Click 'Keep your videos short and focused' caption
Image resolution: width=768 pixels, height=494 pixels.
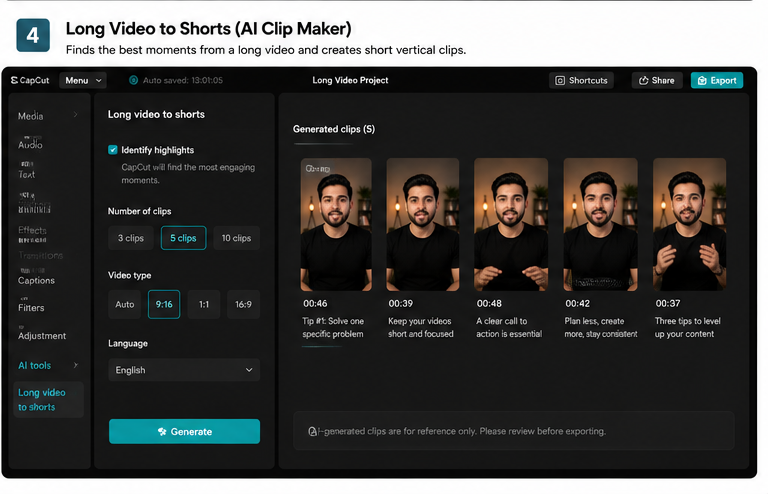[x=421, y=328]
